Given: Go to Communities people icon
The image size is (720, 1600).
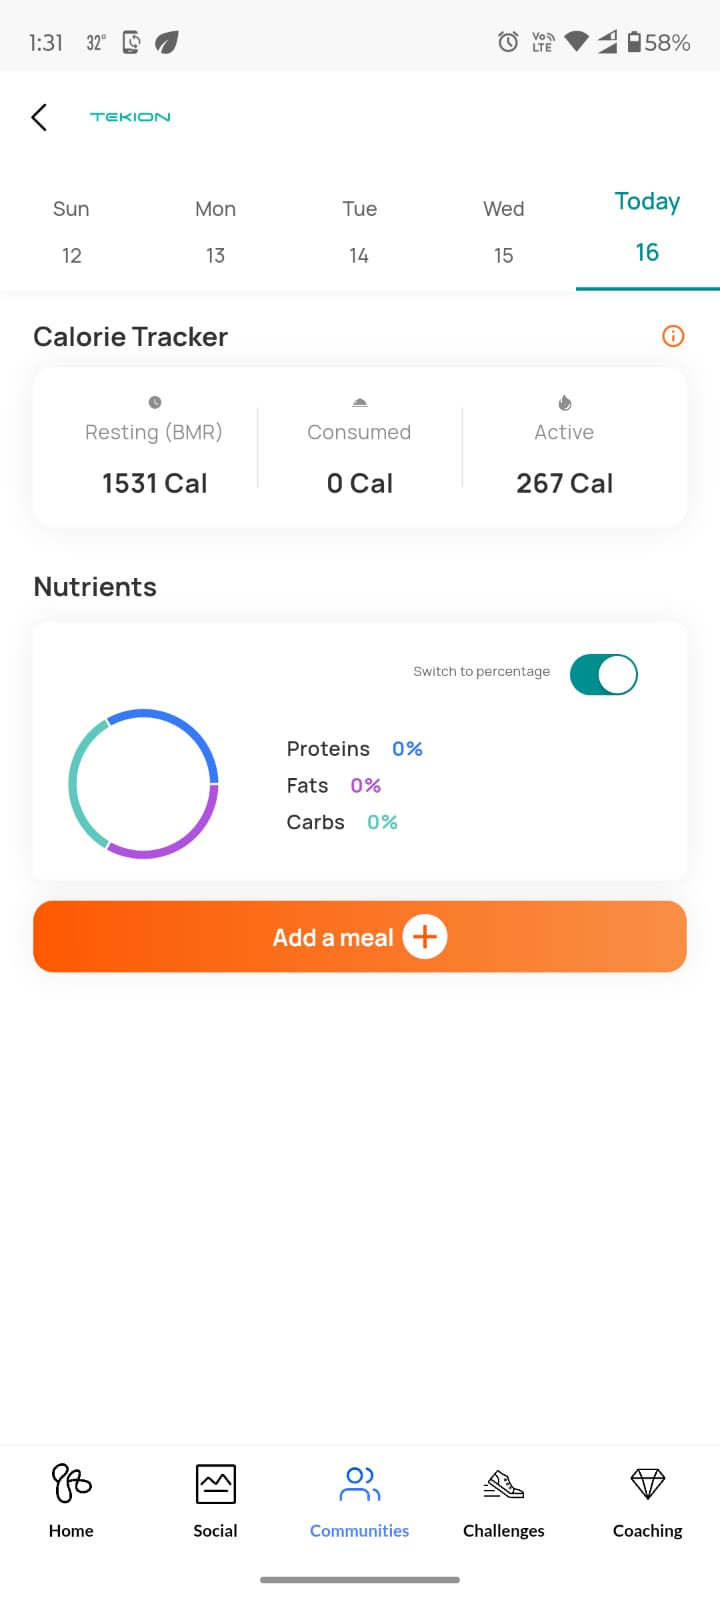Looking at the screenshot, I should click(x=360, y=1484).
